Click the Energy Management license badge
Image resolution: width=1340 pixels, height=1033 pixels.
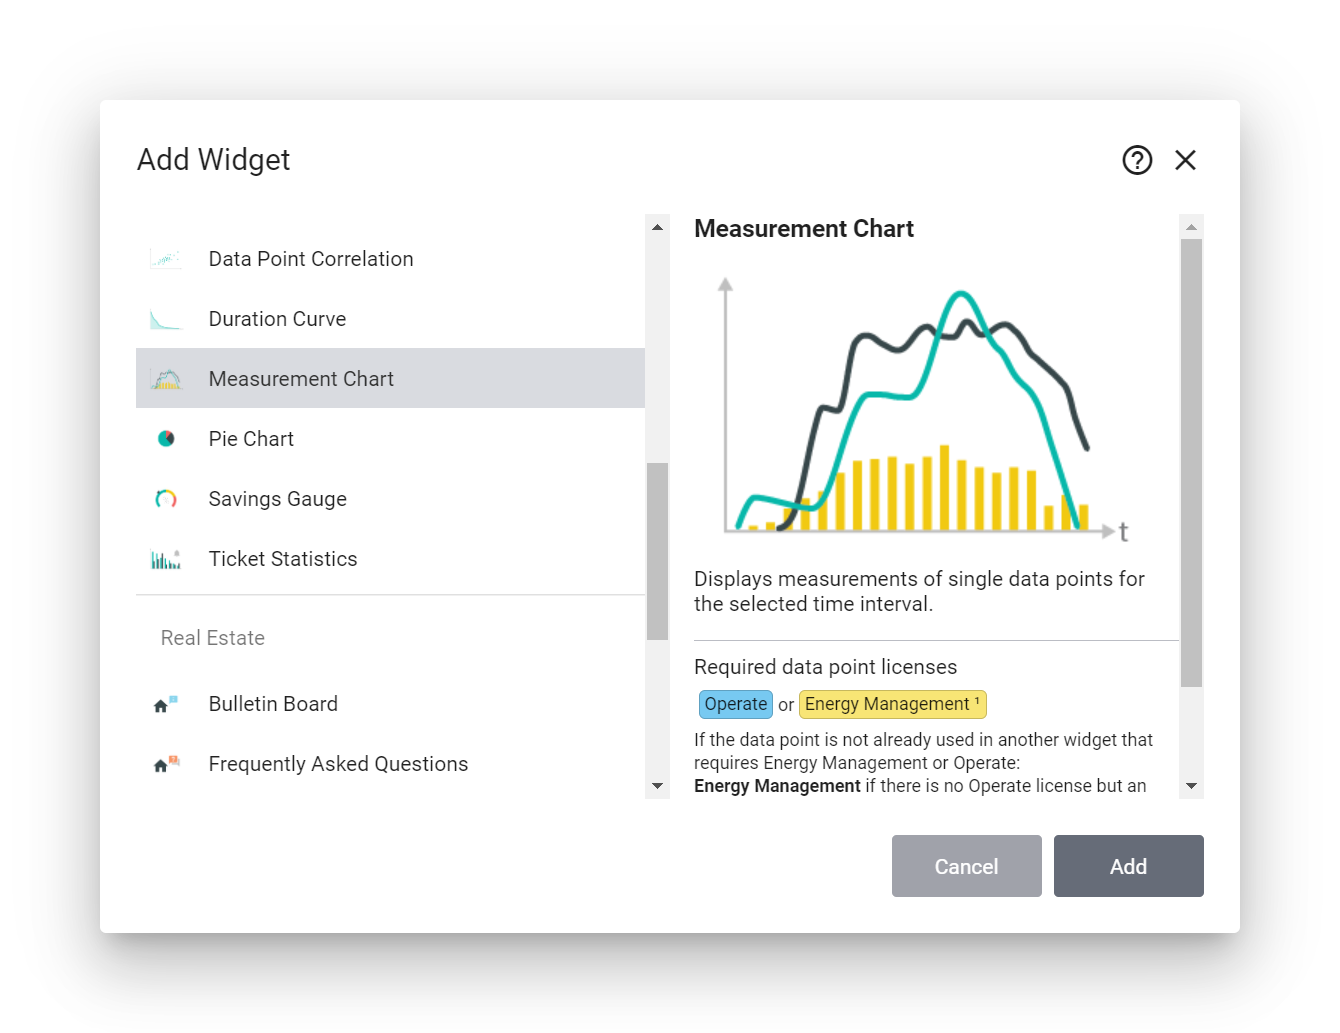point(893,704)
